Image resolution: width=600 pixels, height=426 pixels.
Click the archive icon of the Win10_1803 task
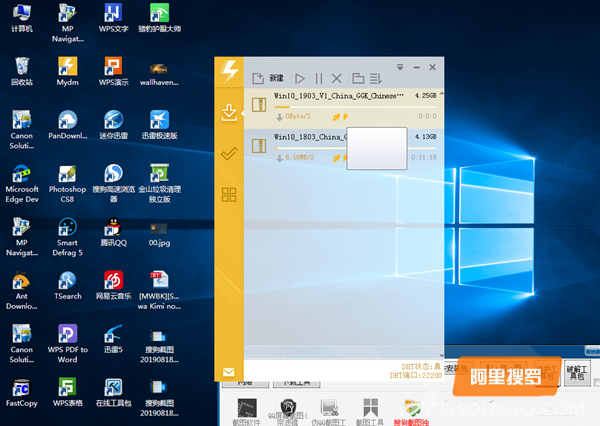pos(259,146)
